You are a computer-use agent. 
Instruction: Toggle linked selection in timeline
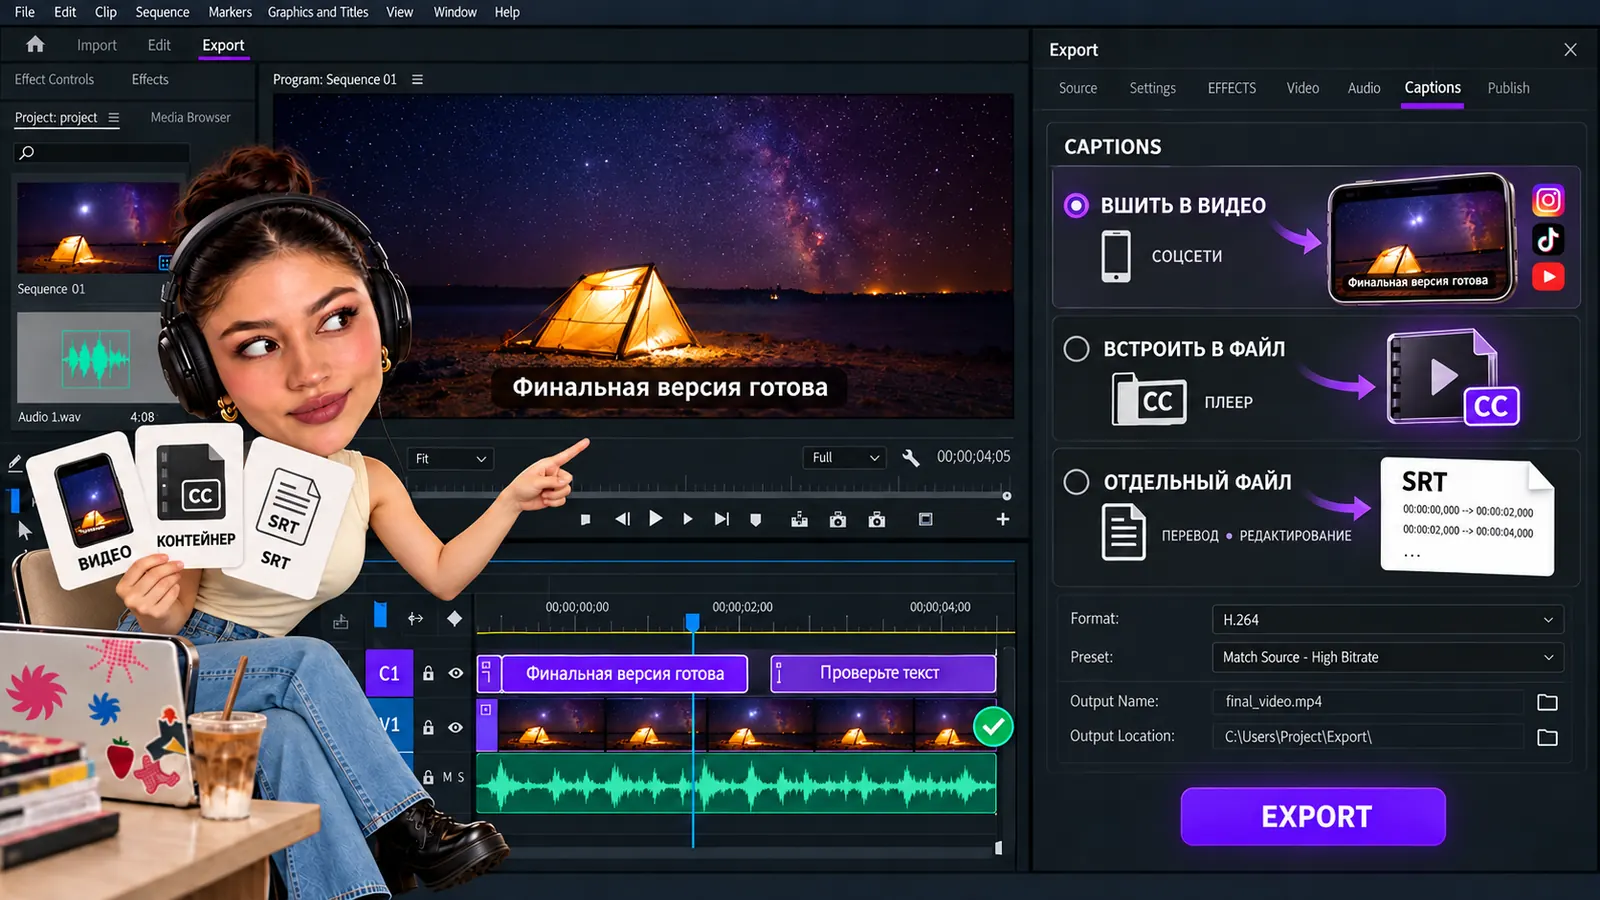point(416,619)
